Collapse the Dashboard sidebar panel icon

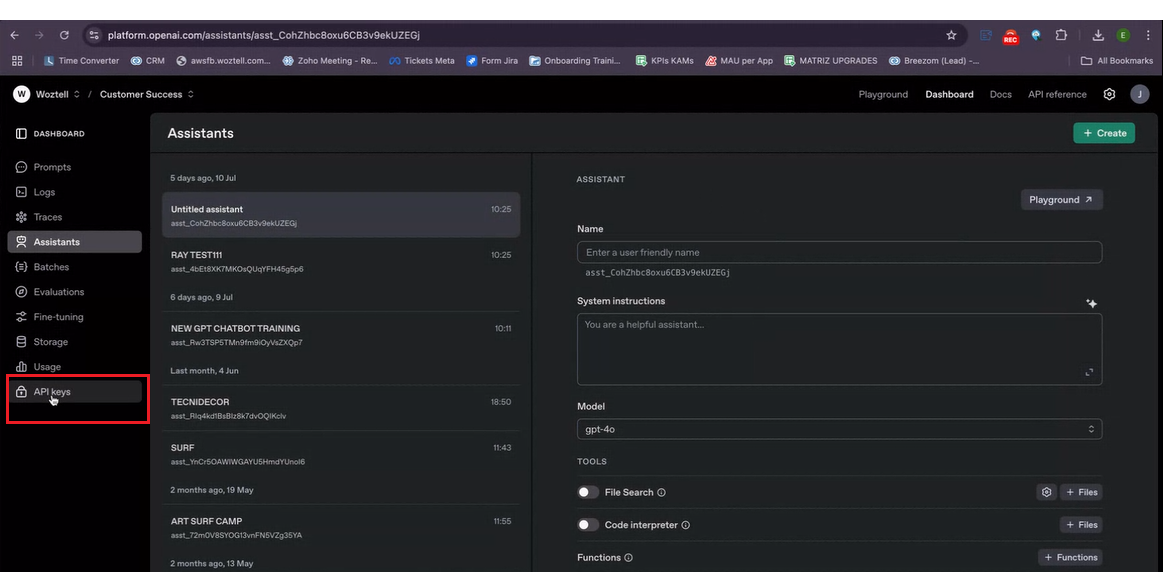pyautogui.click(x=22, y=134)
